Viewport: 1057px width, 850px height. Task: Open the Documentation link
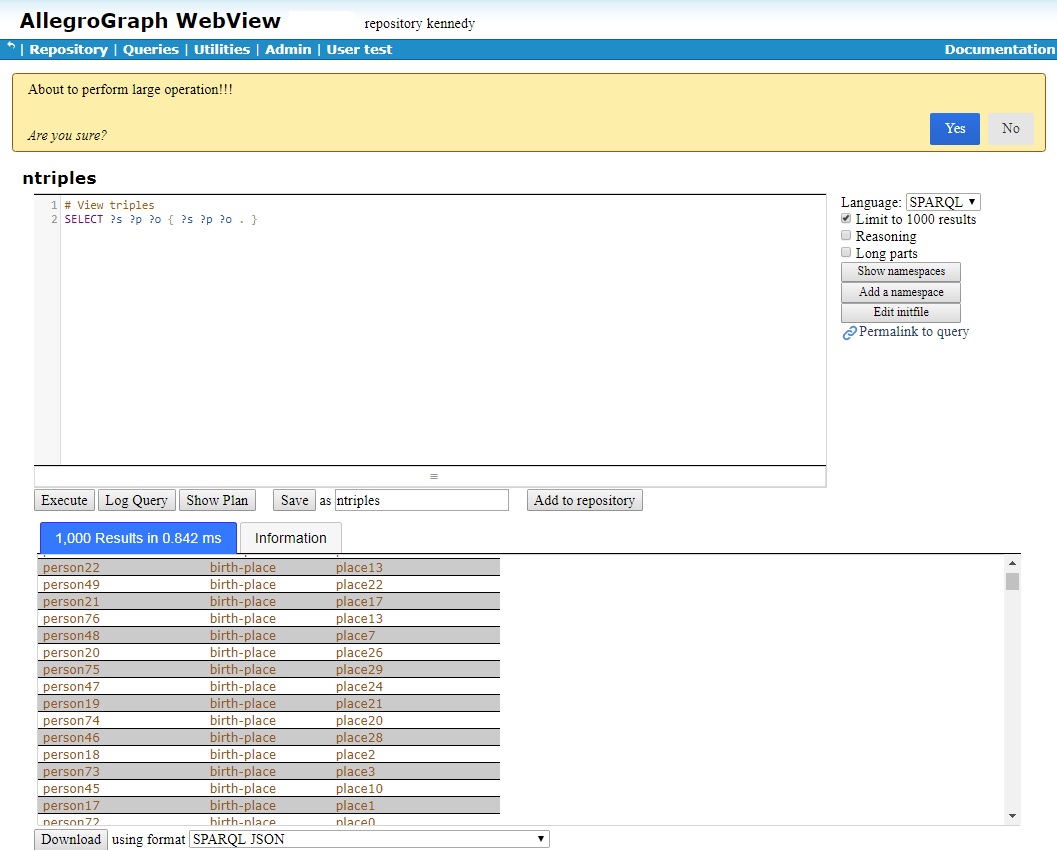[999, 49]
